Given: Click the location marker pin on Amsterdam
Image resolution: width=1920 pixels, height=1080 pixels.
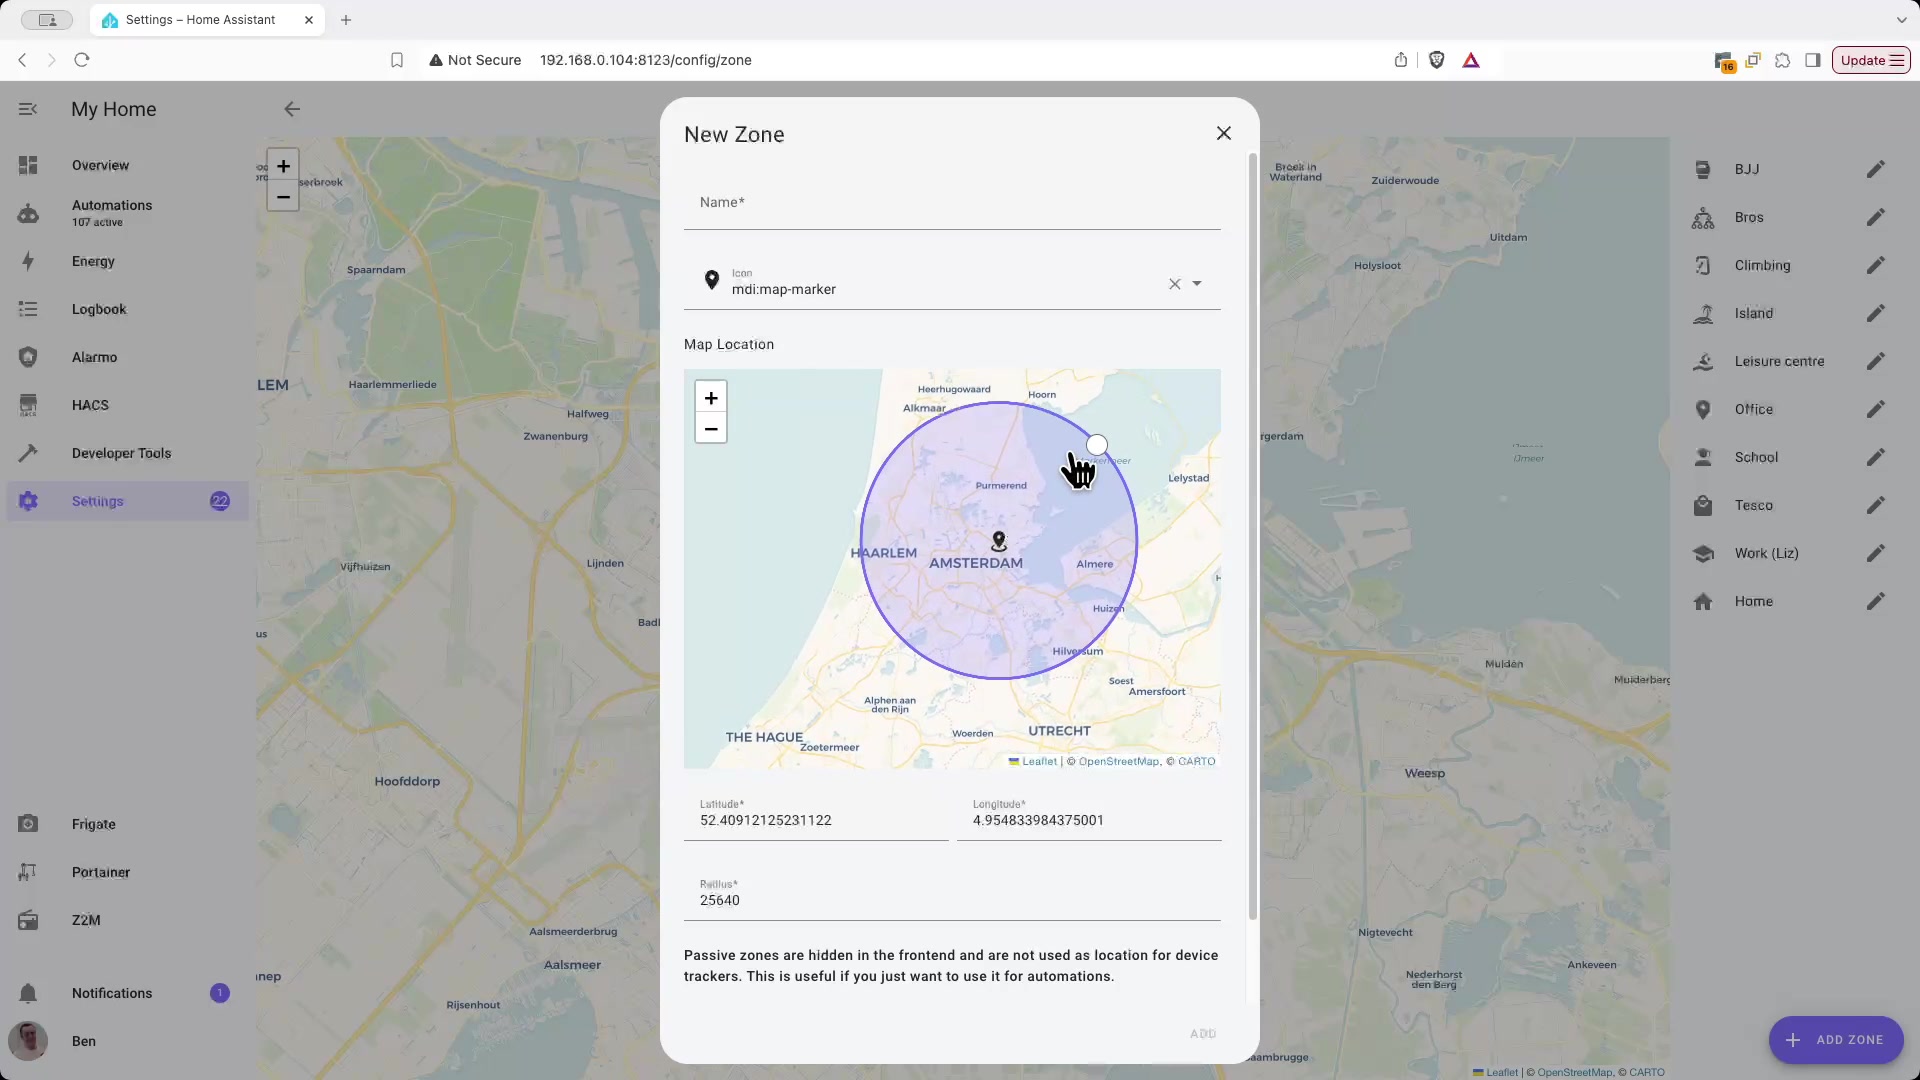Looking at the screenshot, I should [998, 541].
